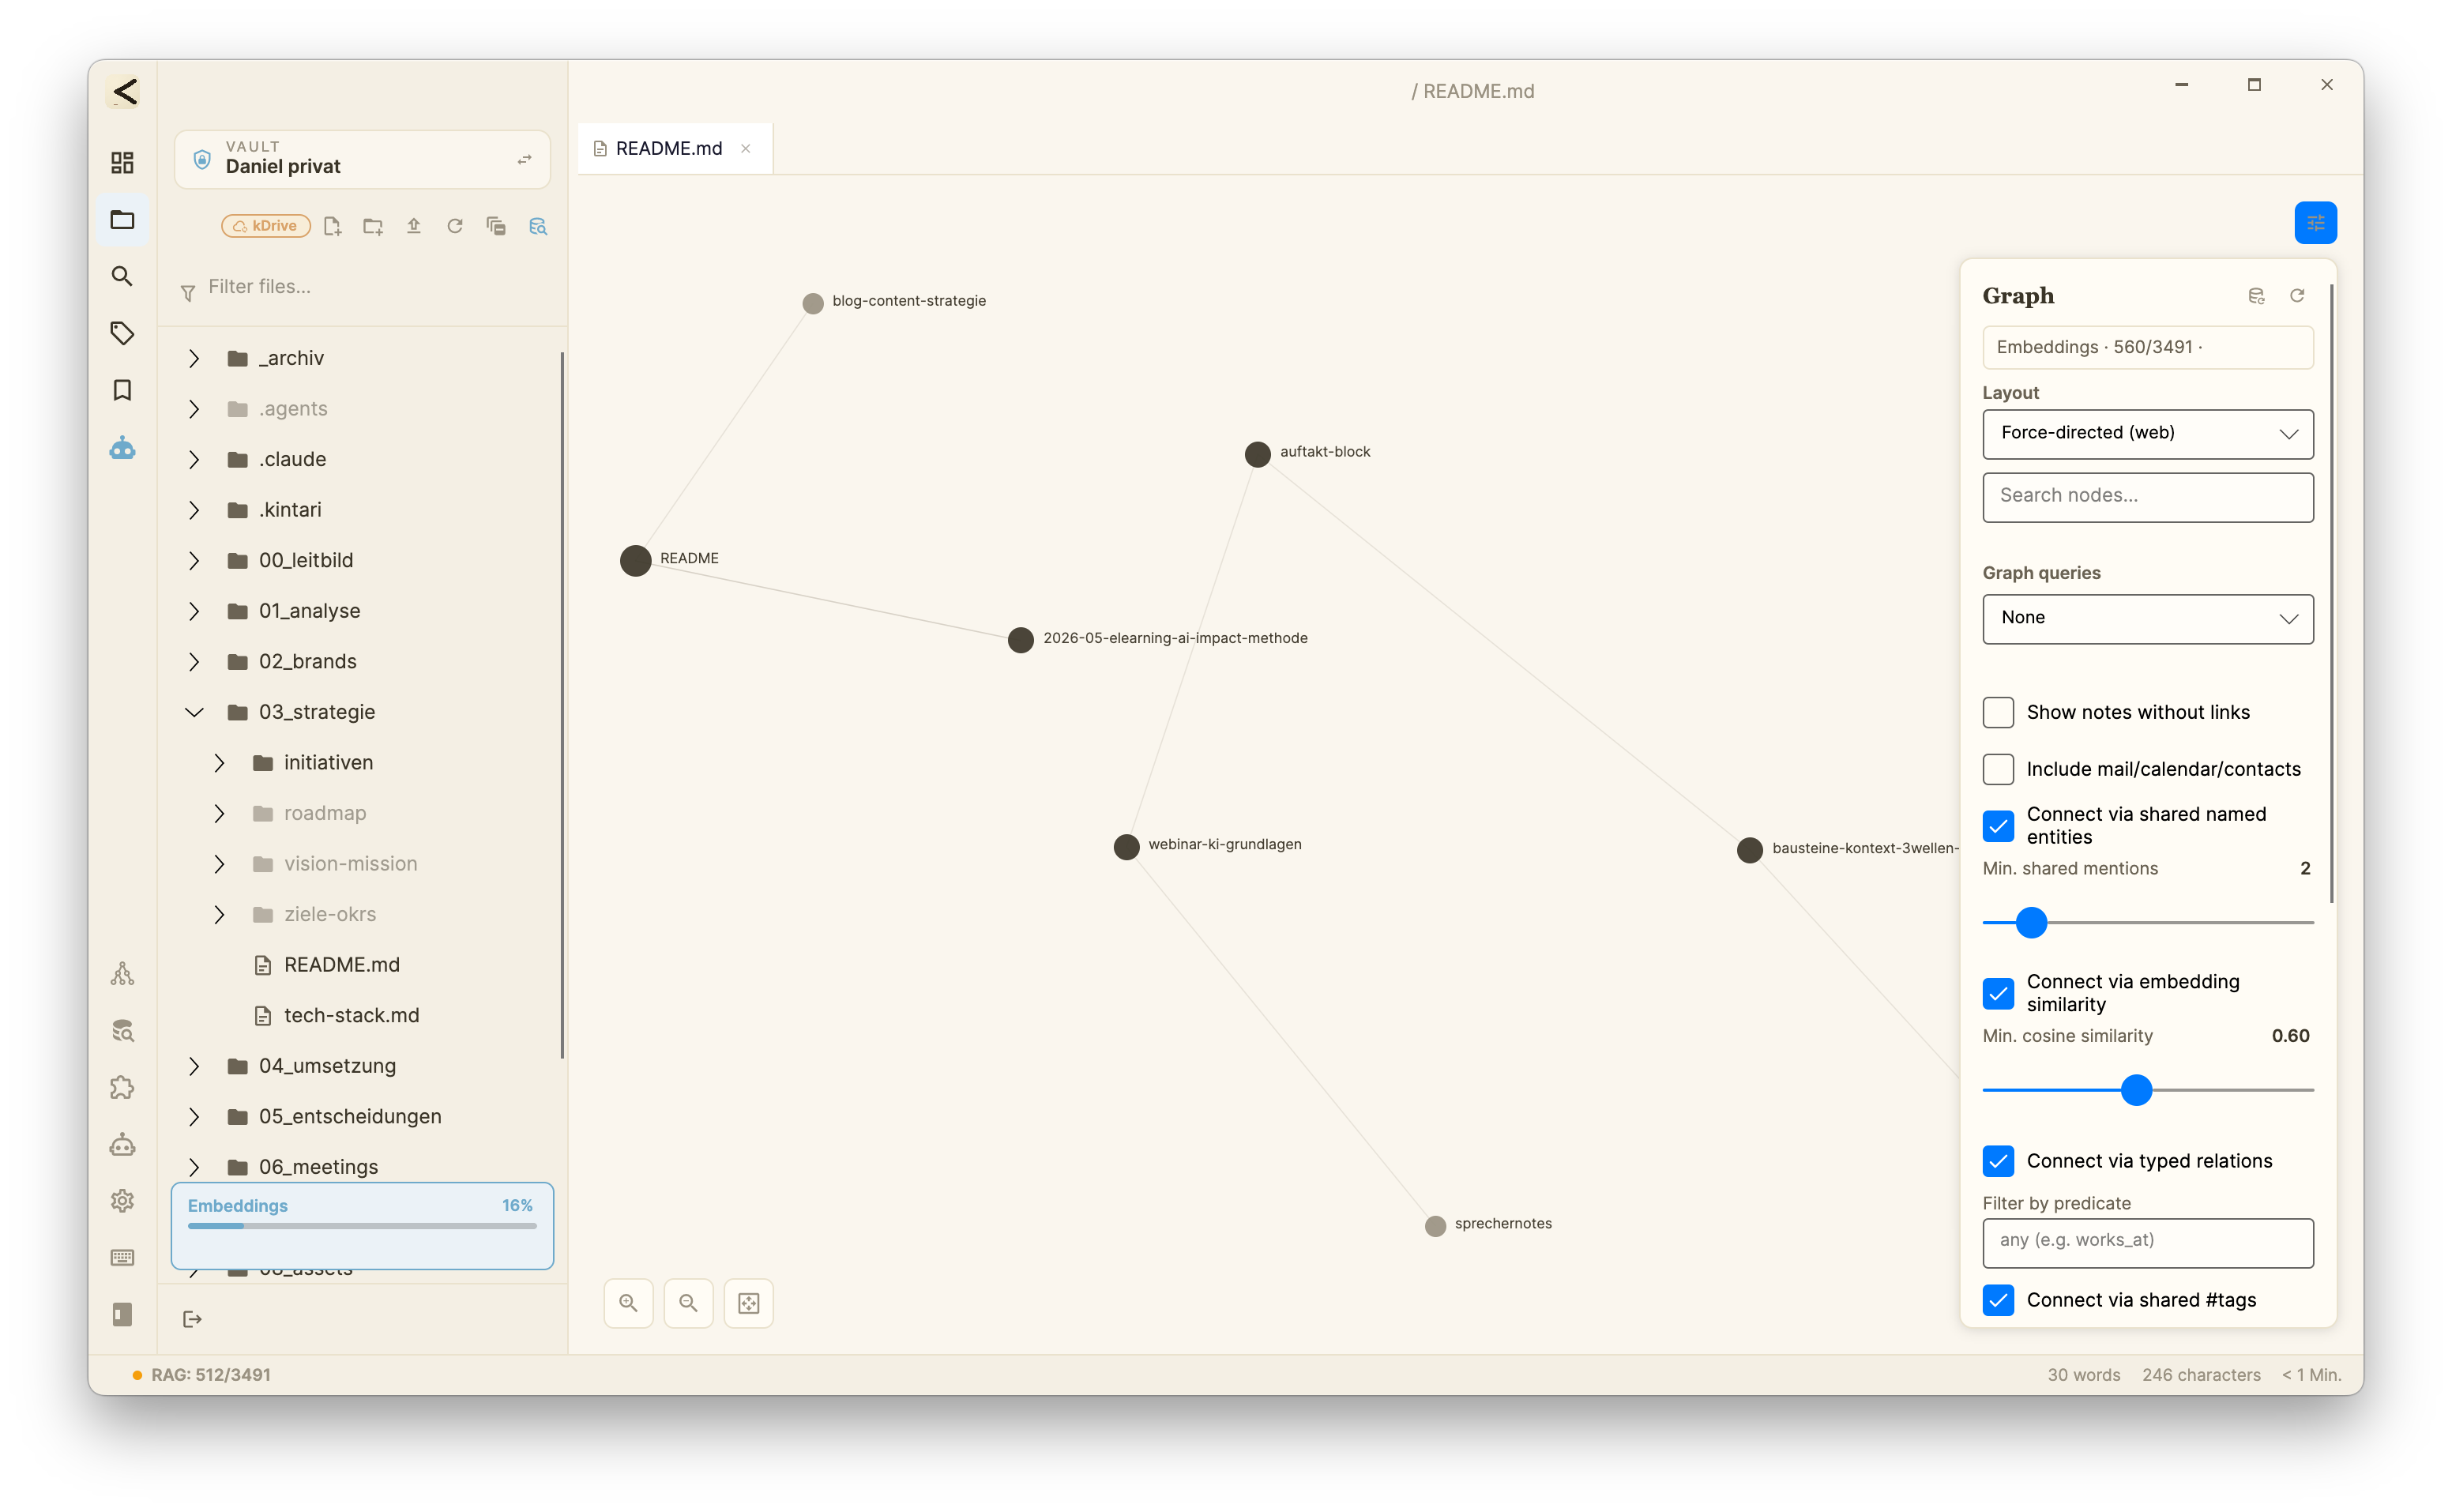Viewport: 2452px width, 1512px height.
Task: Click the Min. shared mentions slider handle
Action: [x=2031, y=922]
